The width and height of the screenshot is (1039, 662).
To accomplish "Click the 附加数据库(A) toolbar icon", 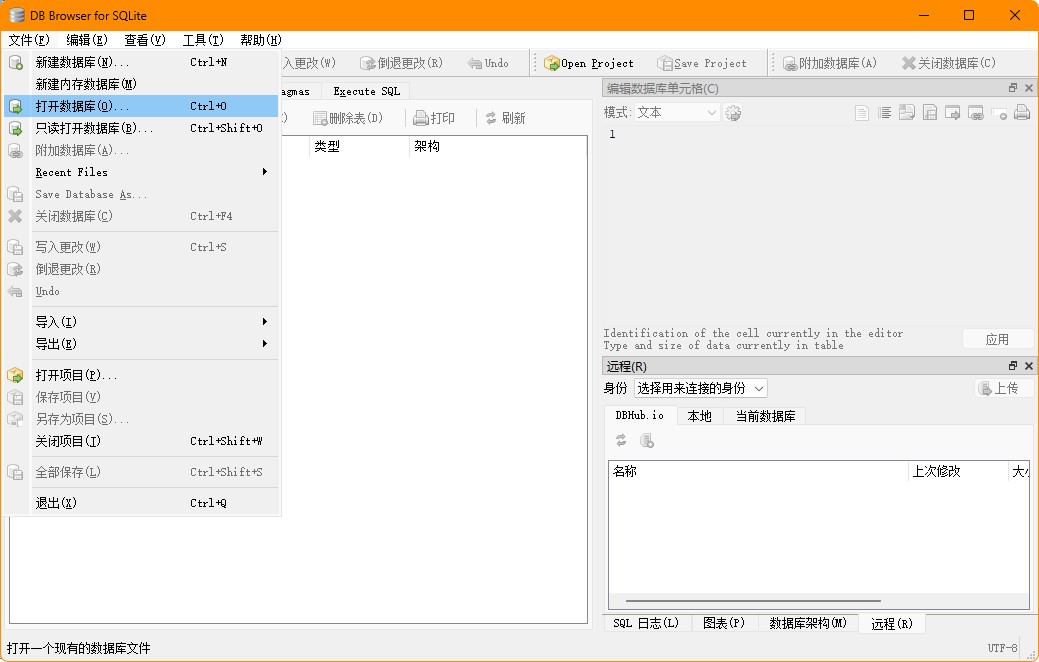I will 789,63.
